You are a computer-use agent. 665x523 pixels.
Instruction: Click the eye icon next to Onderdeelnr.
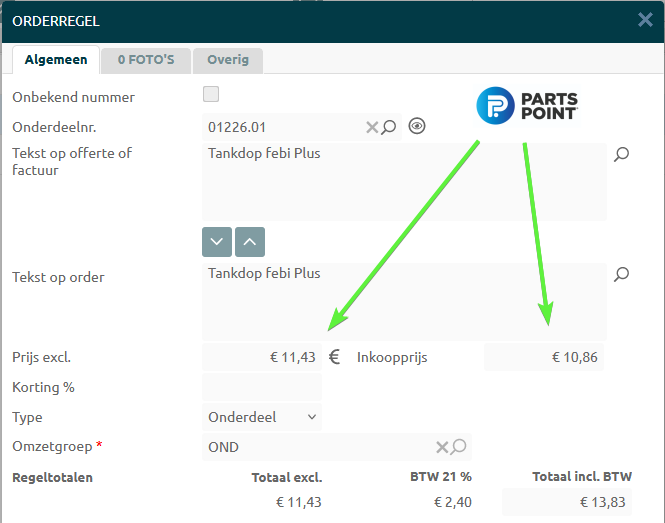pyautogui.click(x=418, y=126)
